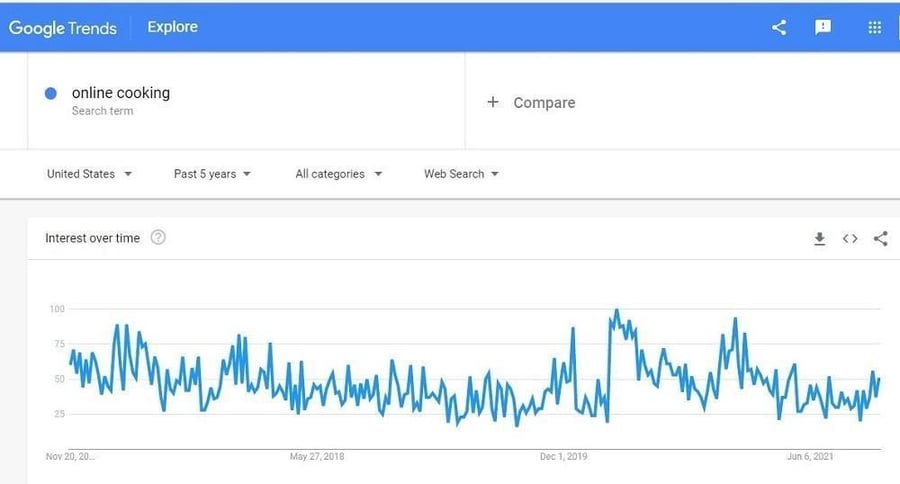The image size is (900, 484).
Task: Click the chart peak at value 100
Action: [x=616, y=311]
